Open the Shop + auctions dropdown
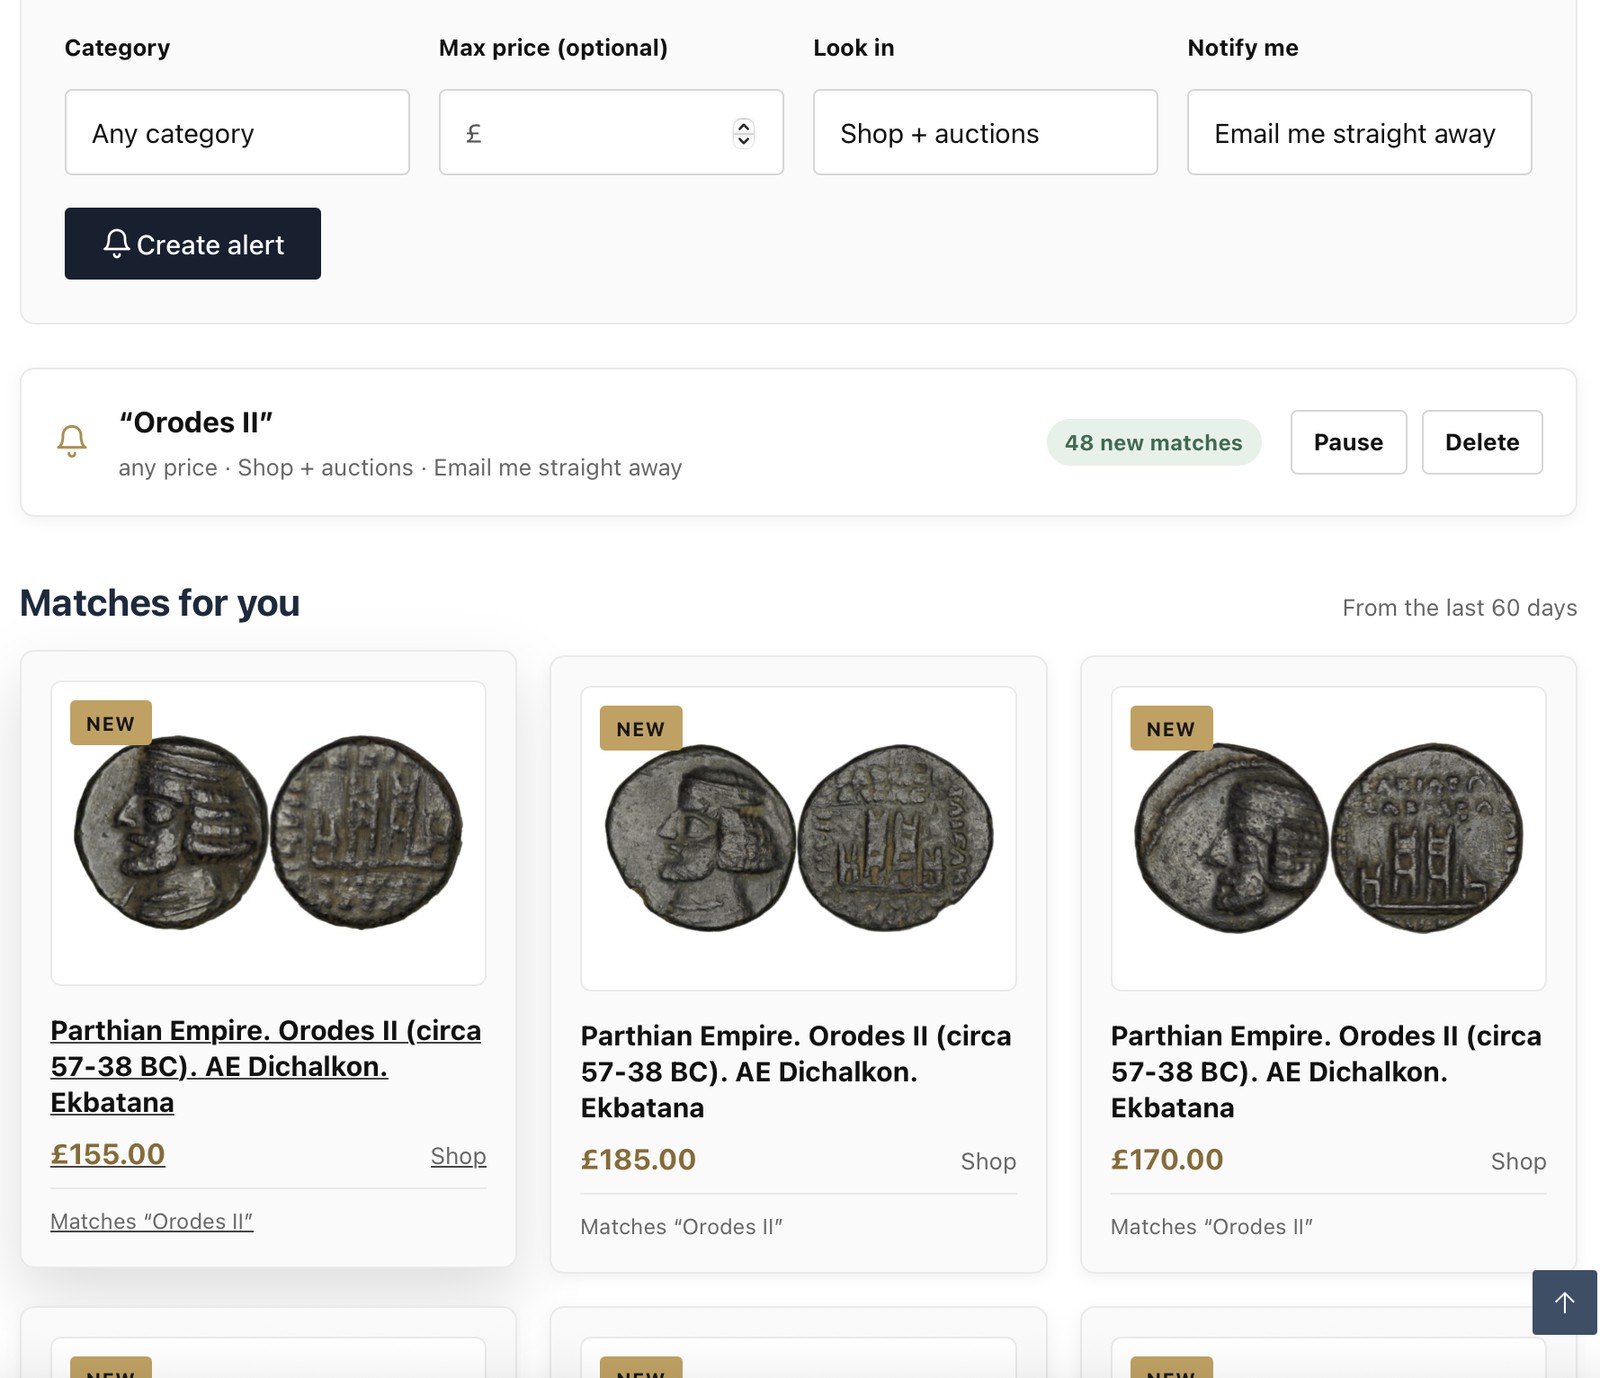1600x1378 pixels. click(985, 132)
